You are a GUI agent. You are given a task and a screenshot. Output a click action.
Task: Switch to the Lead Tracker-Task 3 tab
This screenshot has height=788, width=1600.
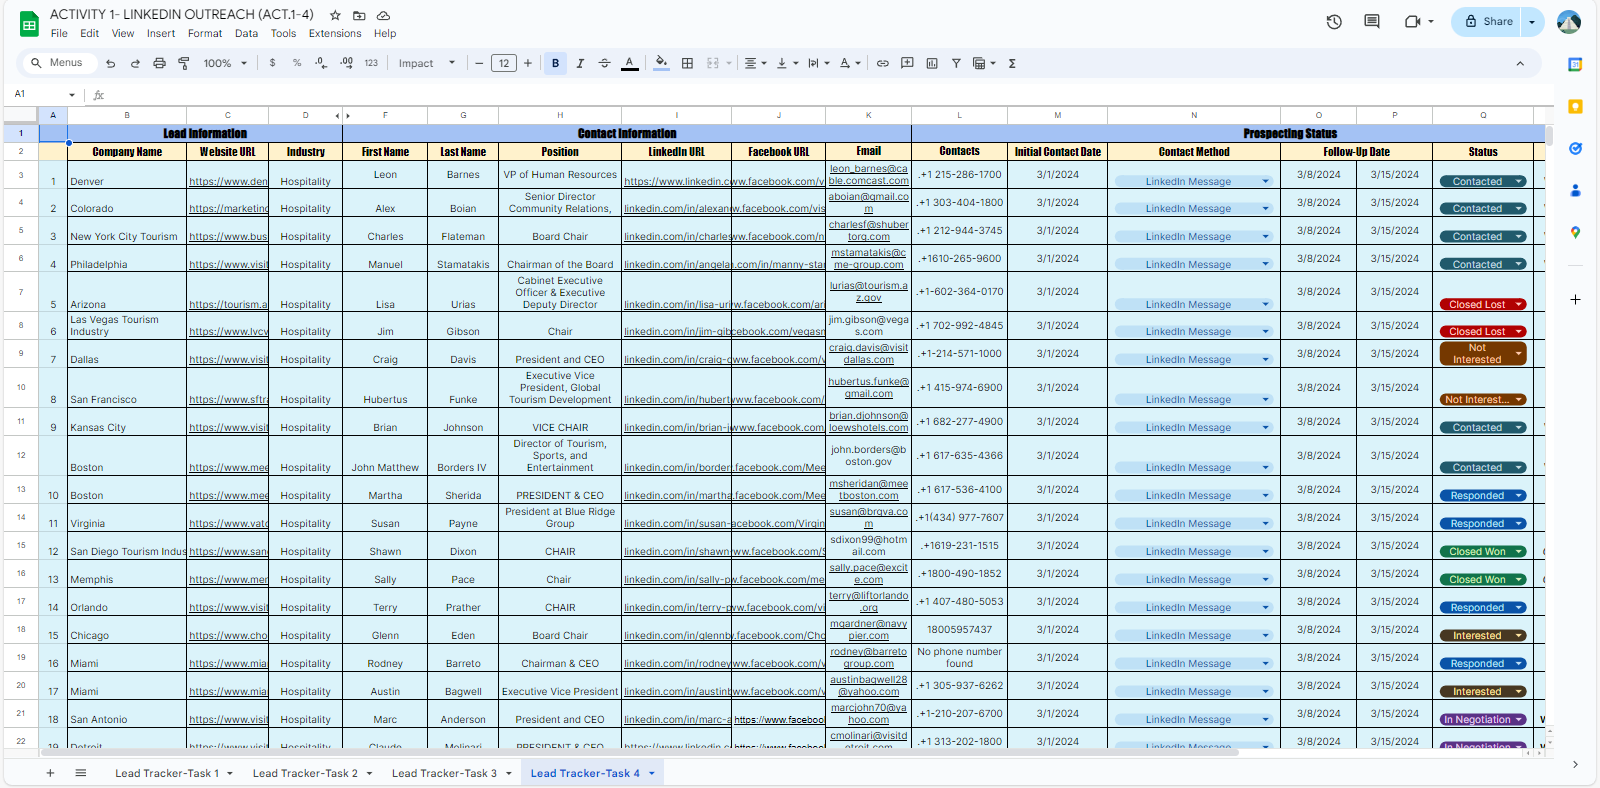coord(444,773)
